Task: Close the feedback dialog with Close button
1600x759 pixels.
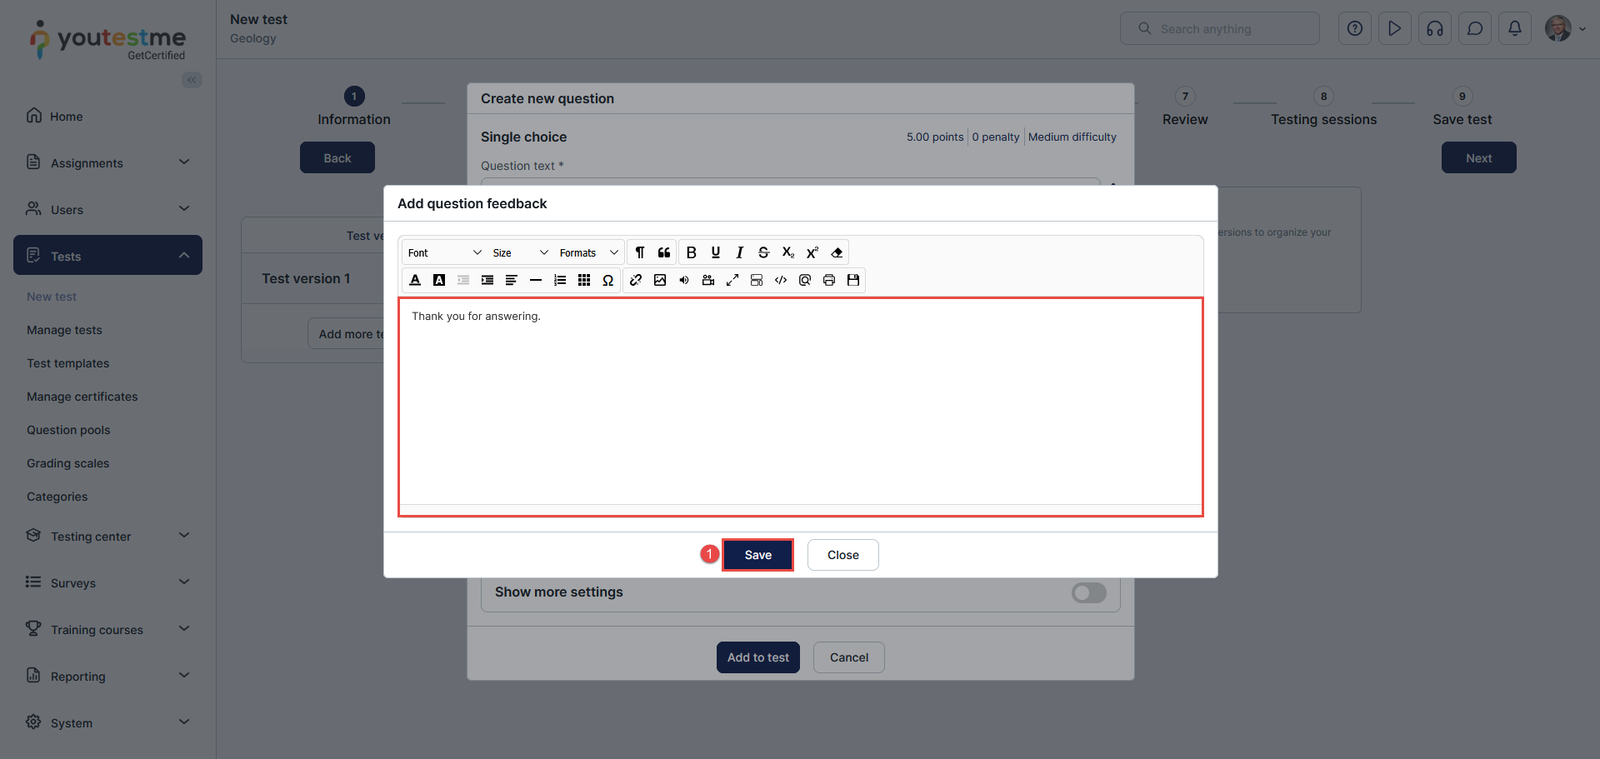Action: tap(843, 555)
